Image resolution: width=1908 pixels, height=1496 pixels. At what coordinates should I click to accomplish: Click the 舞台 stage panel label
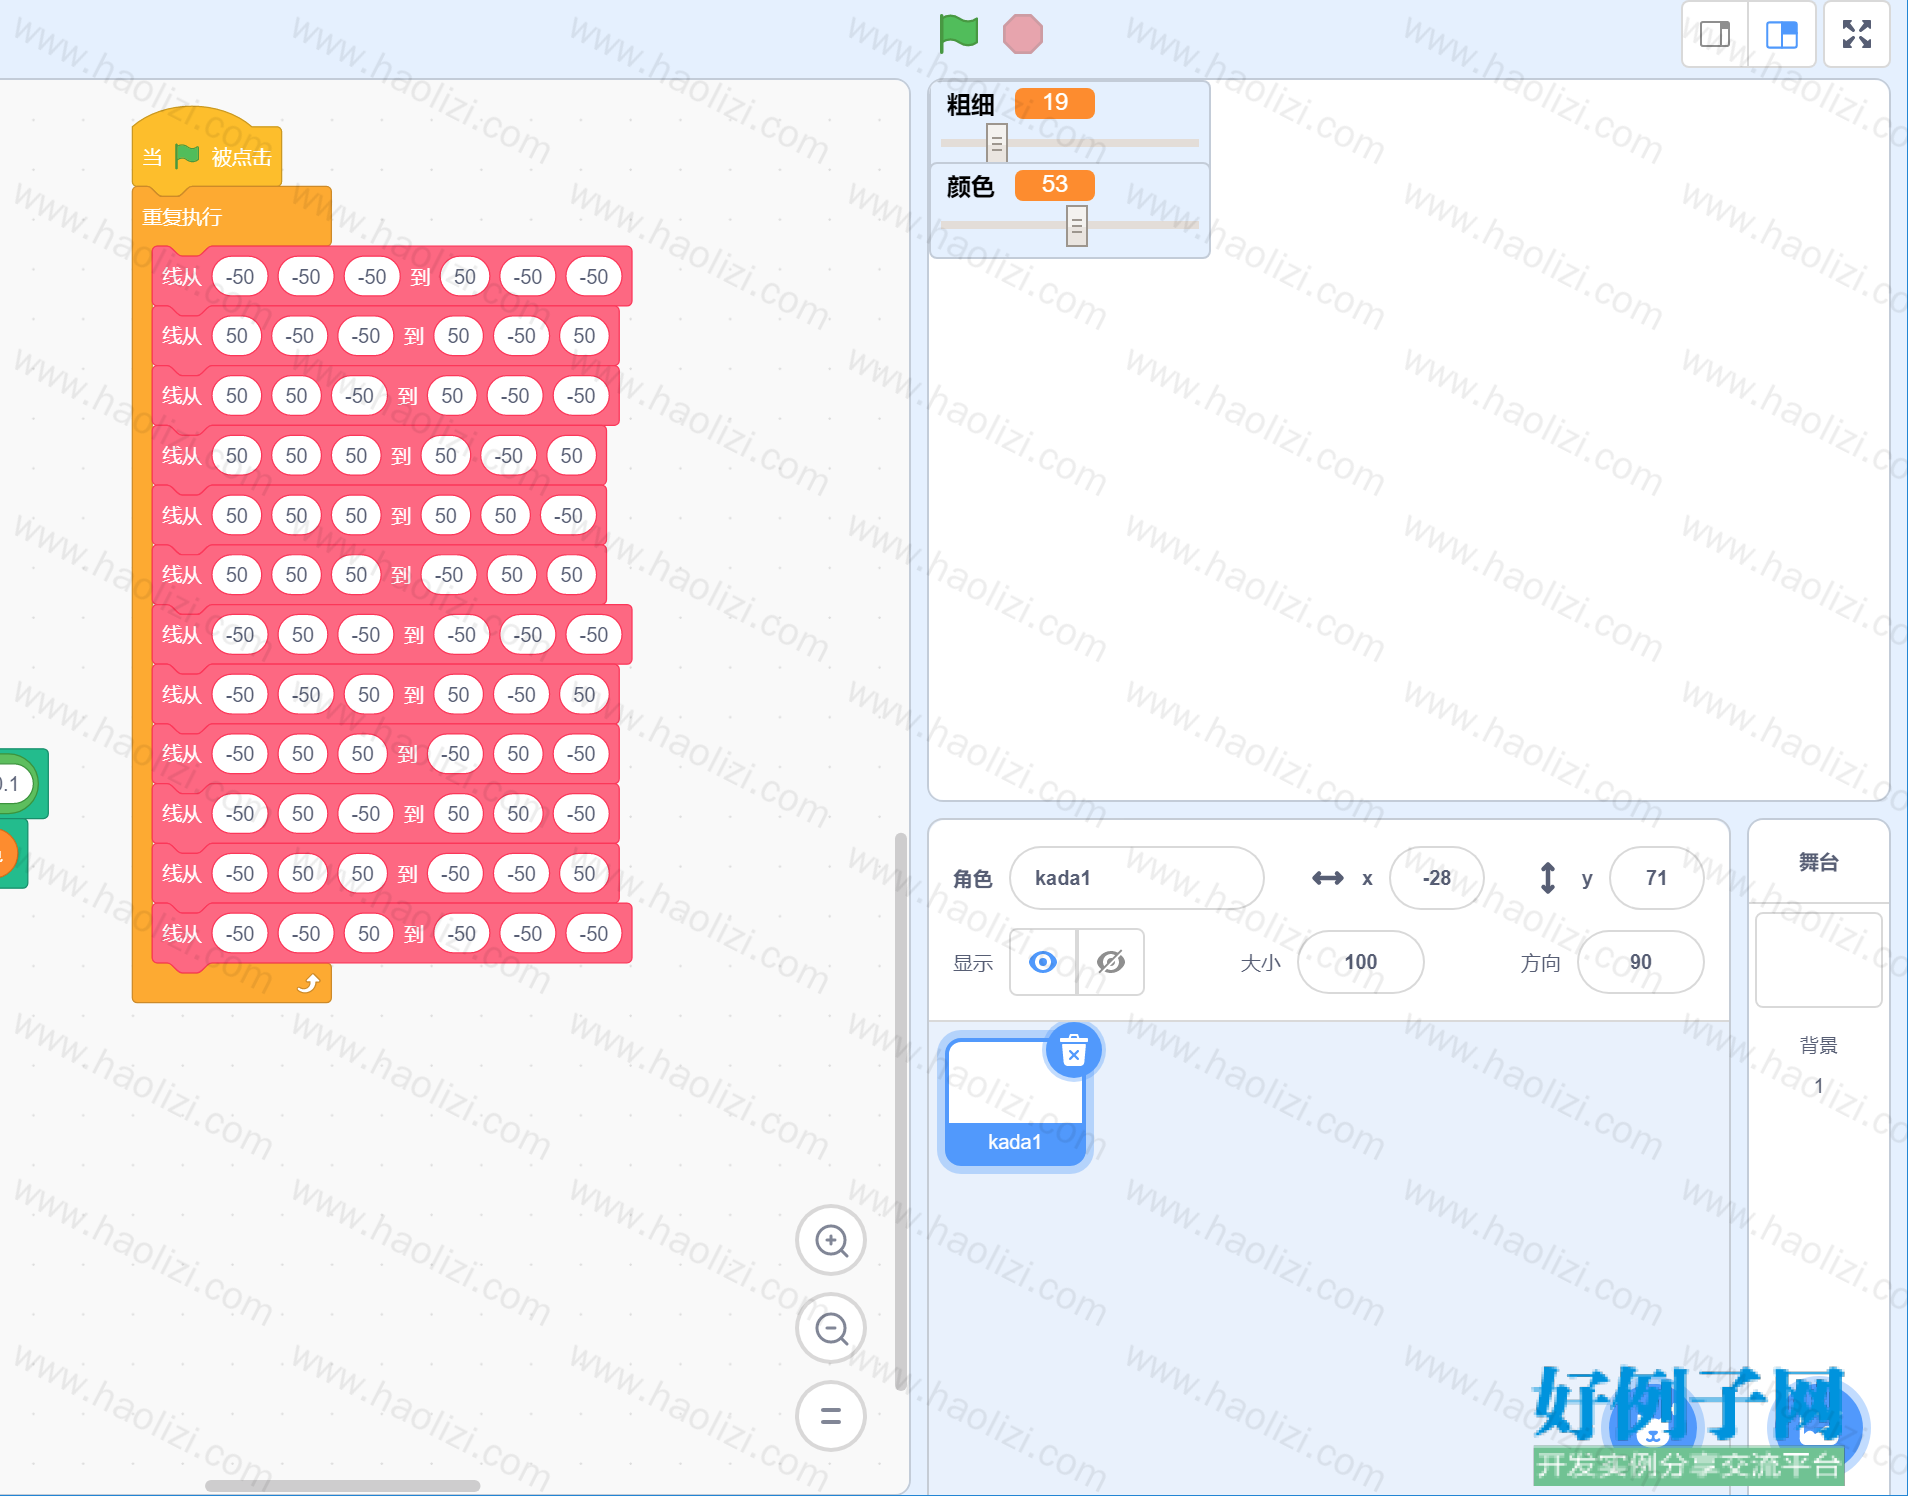[x=1818, y=862]
